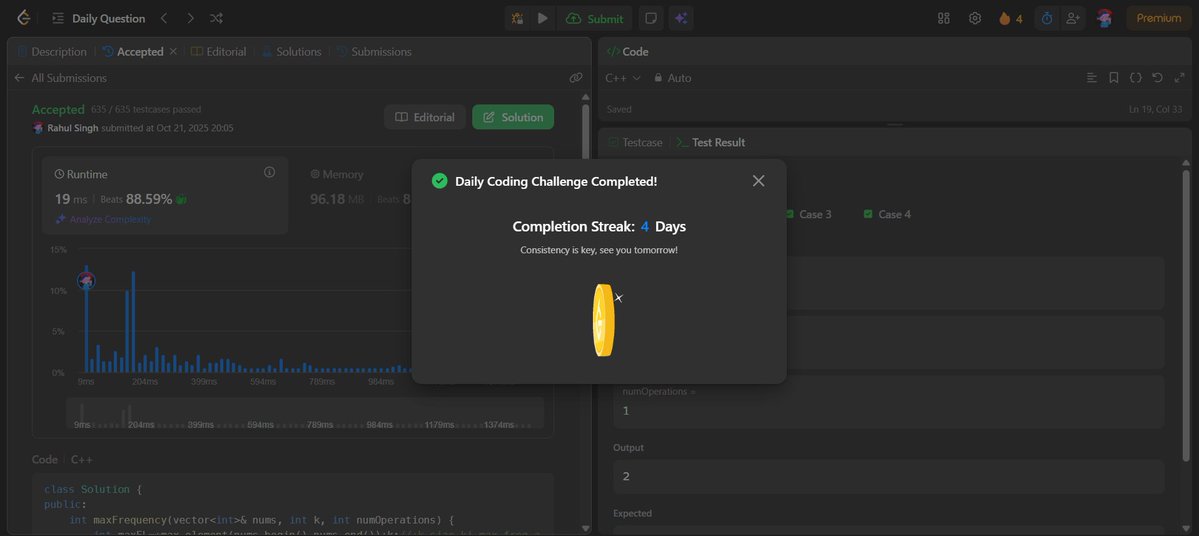
Task: Switch to the Description tab
Action: tap(51, 52)
